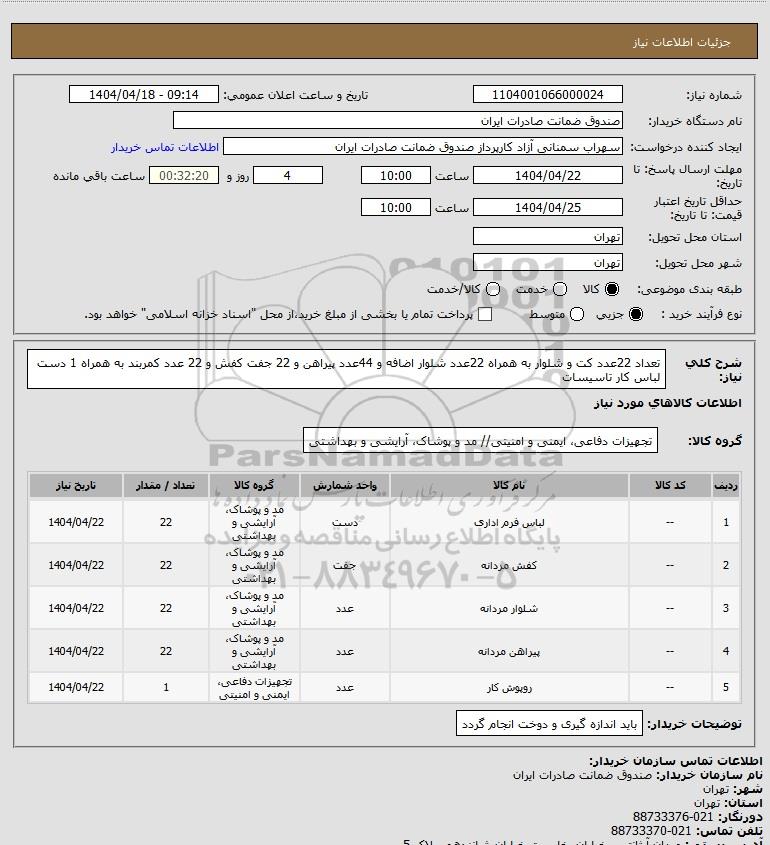The width and height of the screenshot is (770, 845).
Task: Click the تاریخ نیاز column header
Action: coord(75,486)
